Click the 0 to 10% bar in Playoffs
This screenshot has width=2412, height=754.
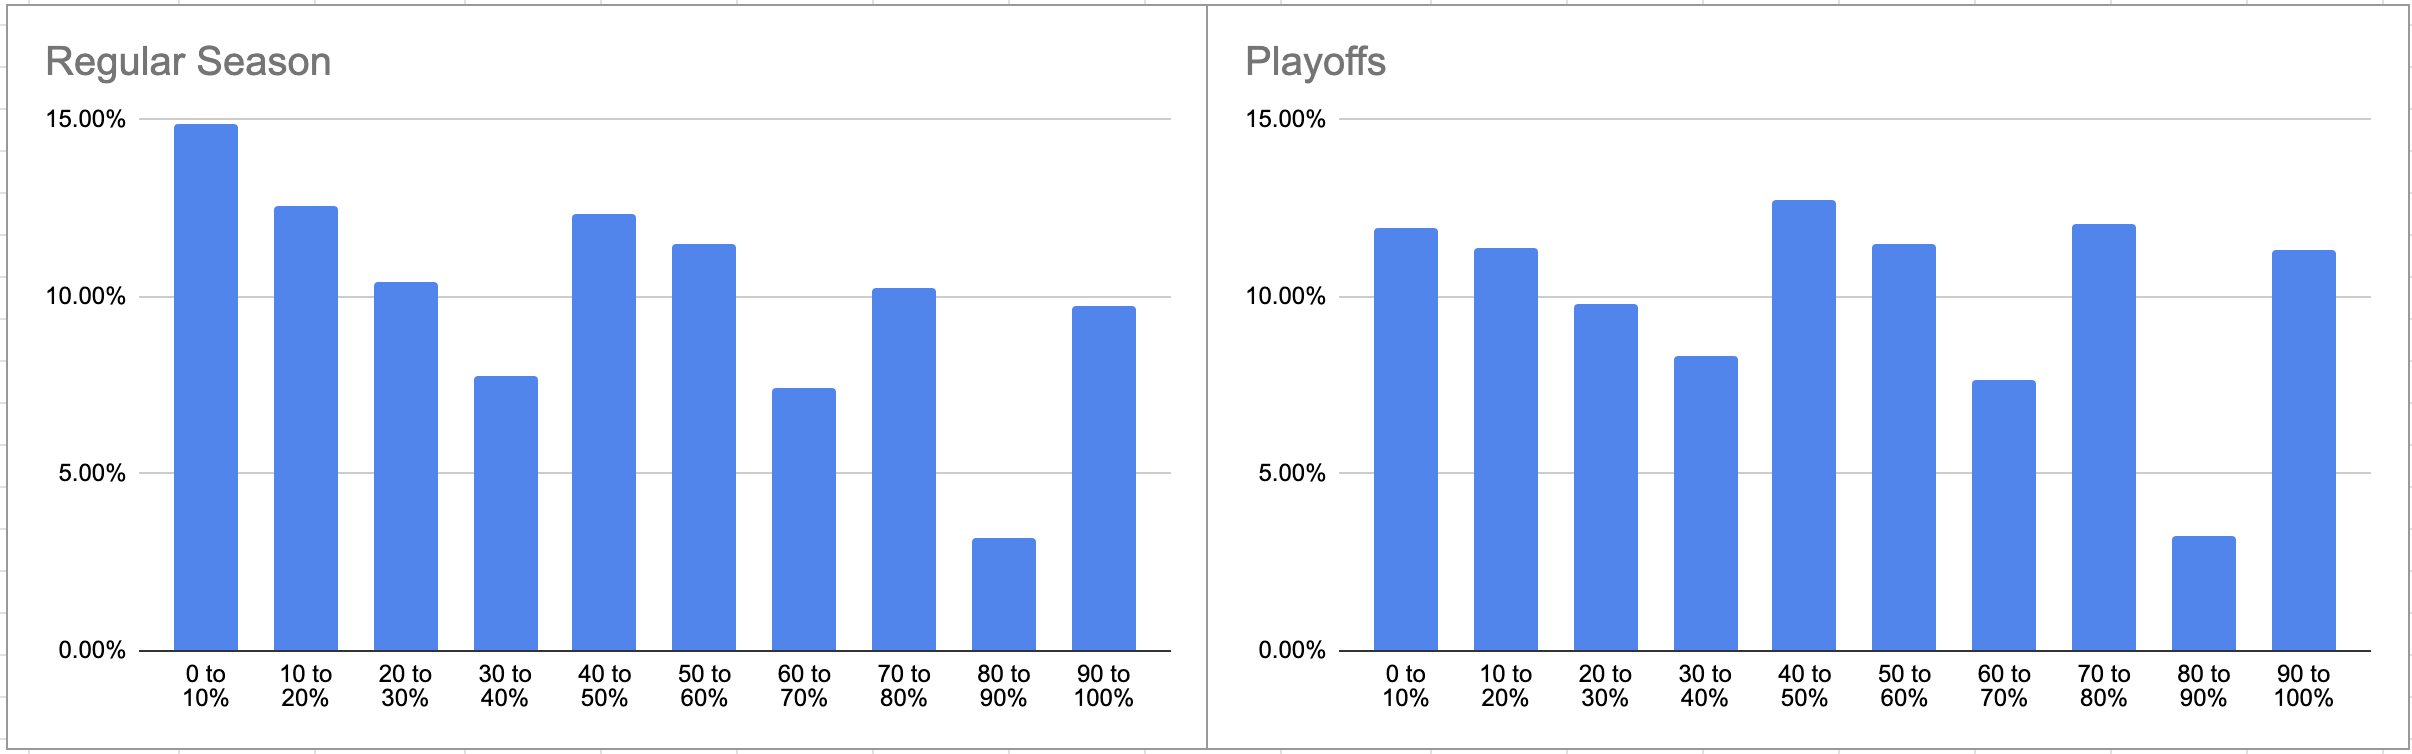click(1405, 439)
